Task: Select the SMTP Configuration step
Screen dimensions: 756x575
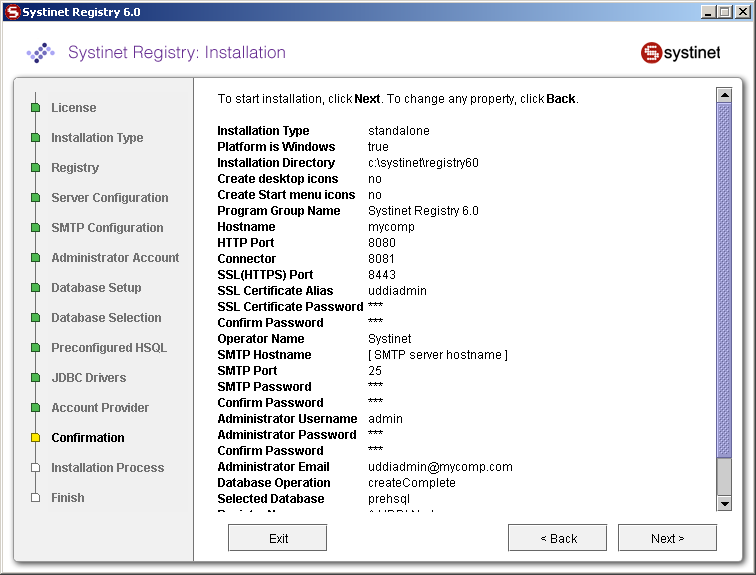Action: pyautogui.click(x=107, y=227)
